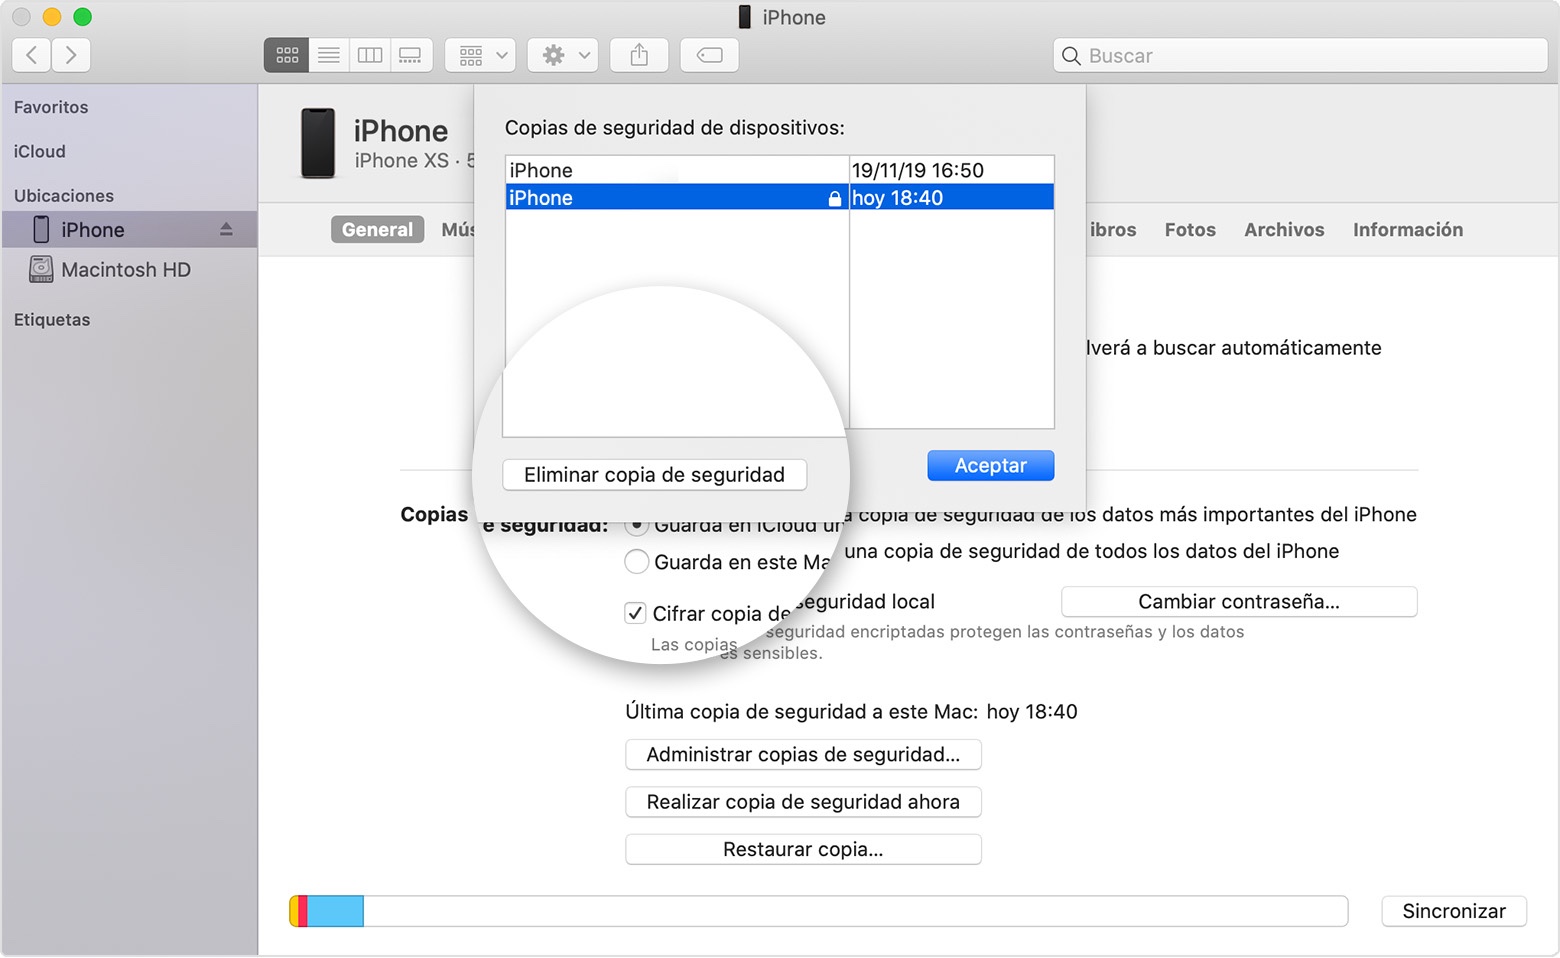The image size is (1560, 958).
Task: Click Realizar copia de seguridad ahora
Action: 803,802
